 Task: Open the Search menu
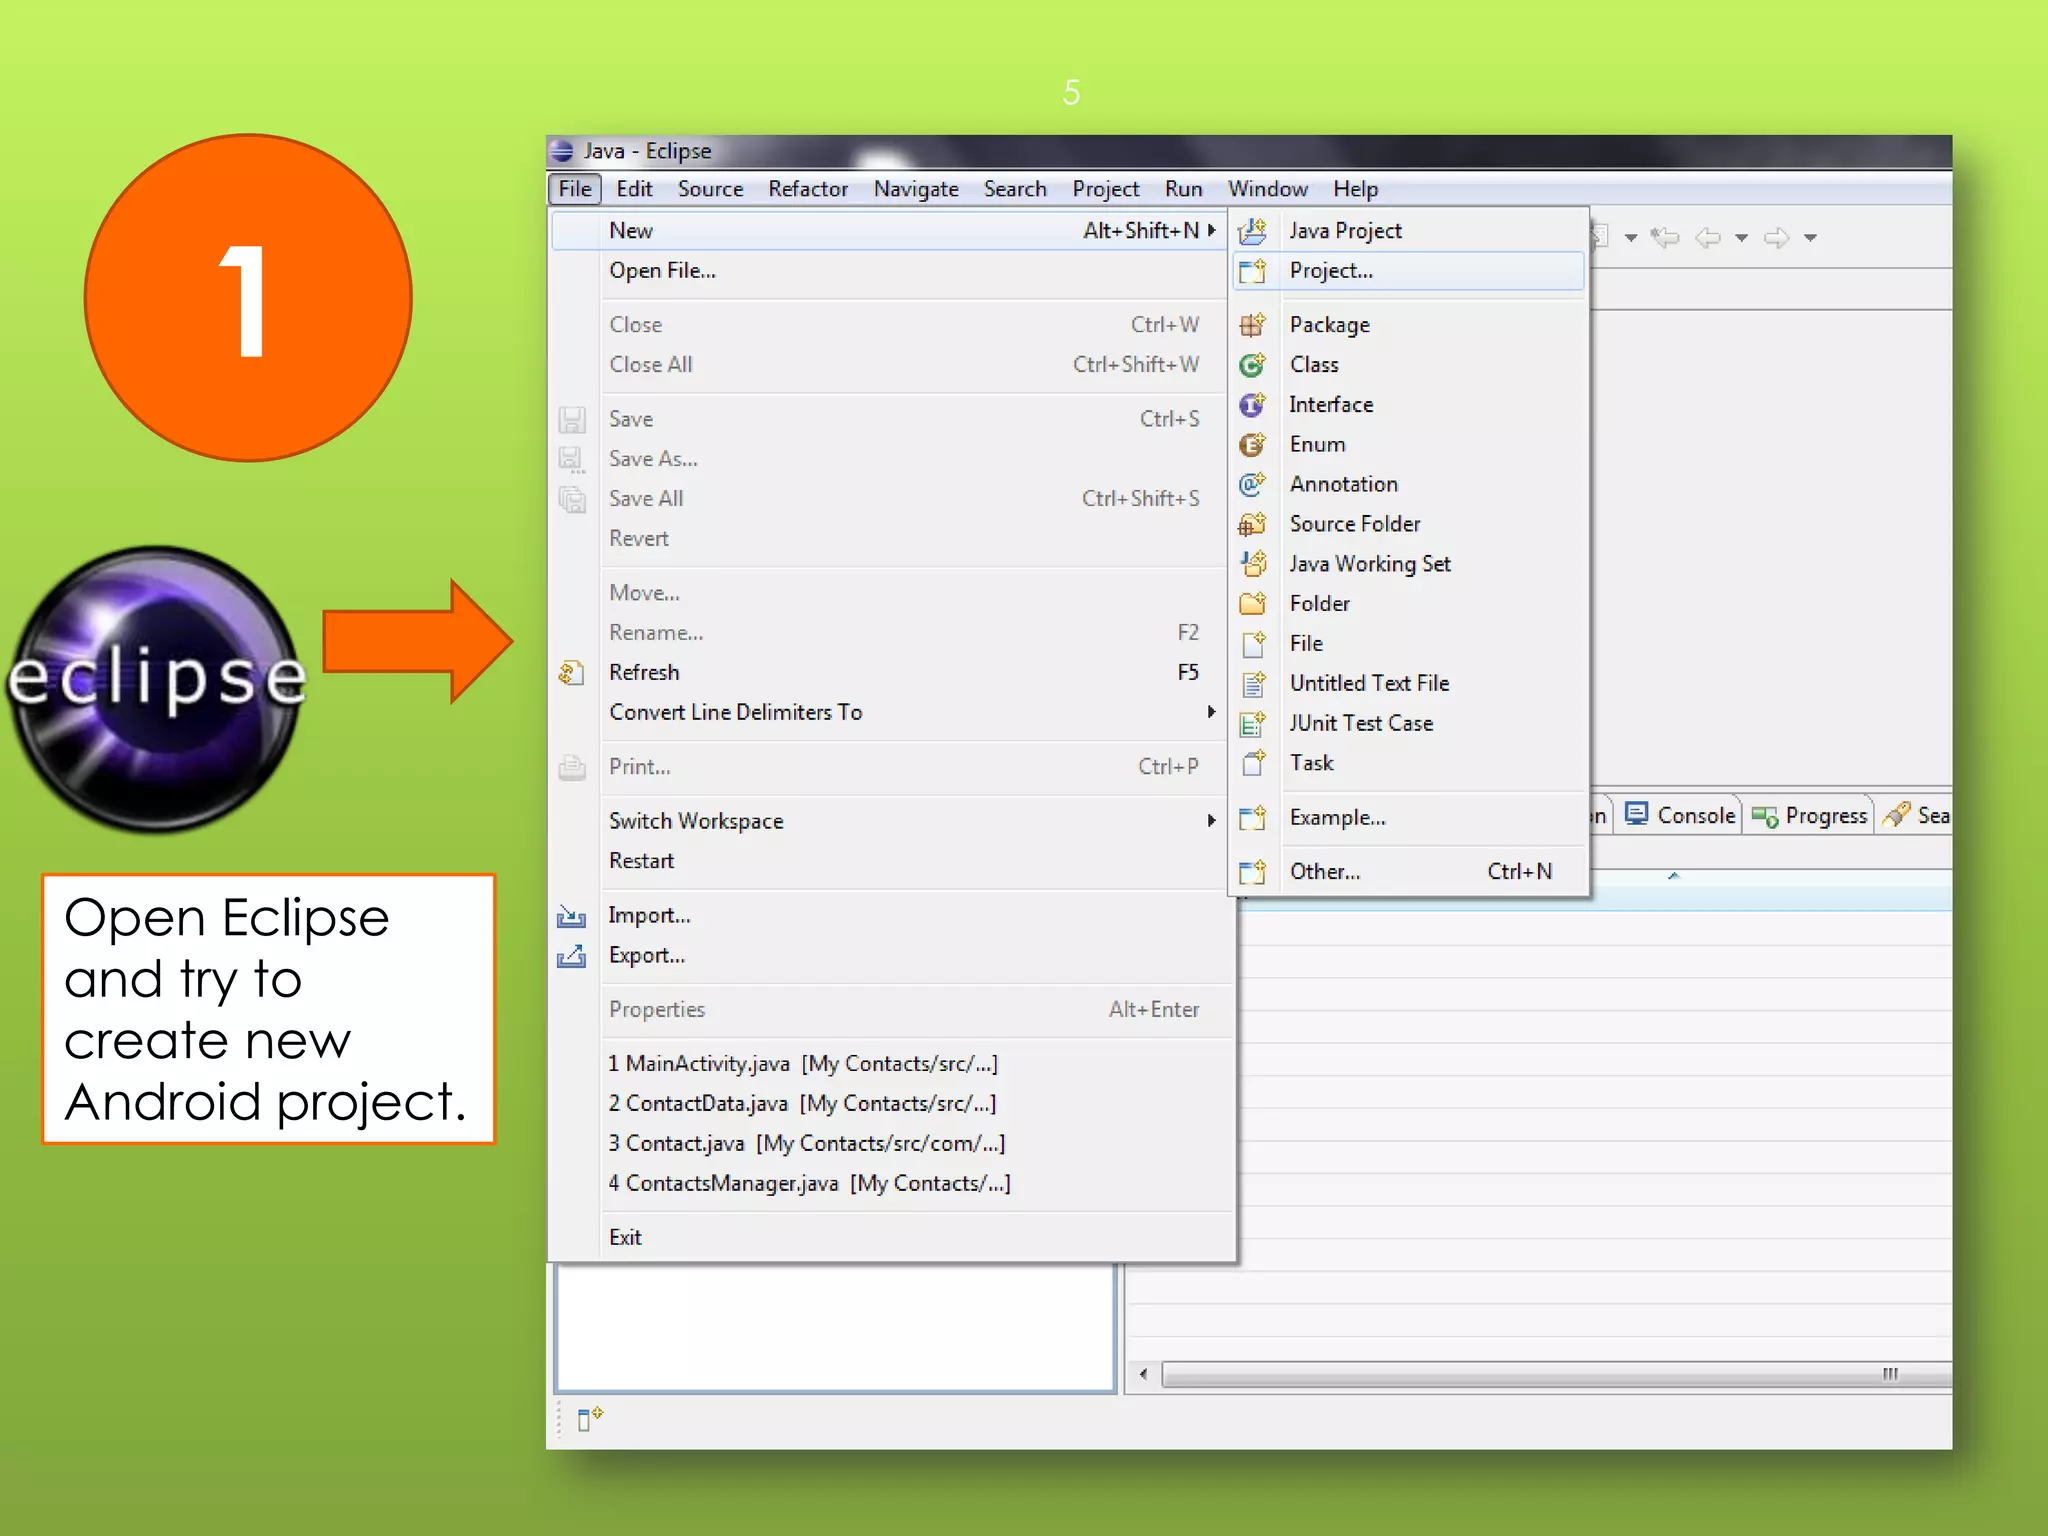[1015, 189]
